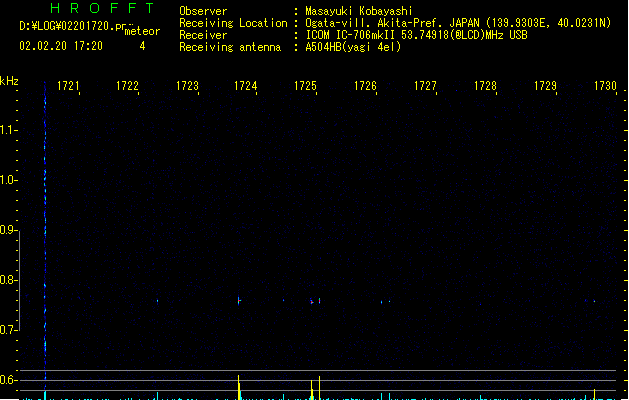Click the Observer label
The image size is (629, 400).
click(203, 11)
